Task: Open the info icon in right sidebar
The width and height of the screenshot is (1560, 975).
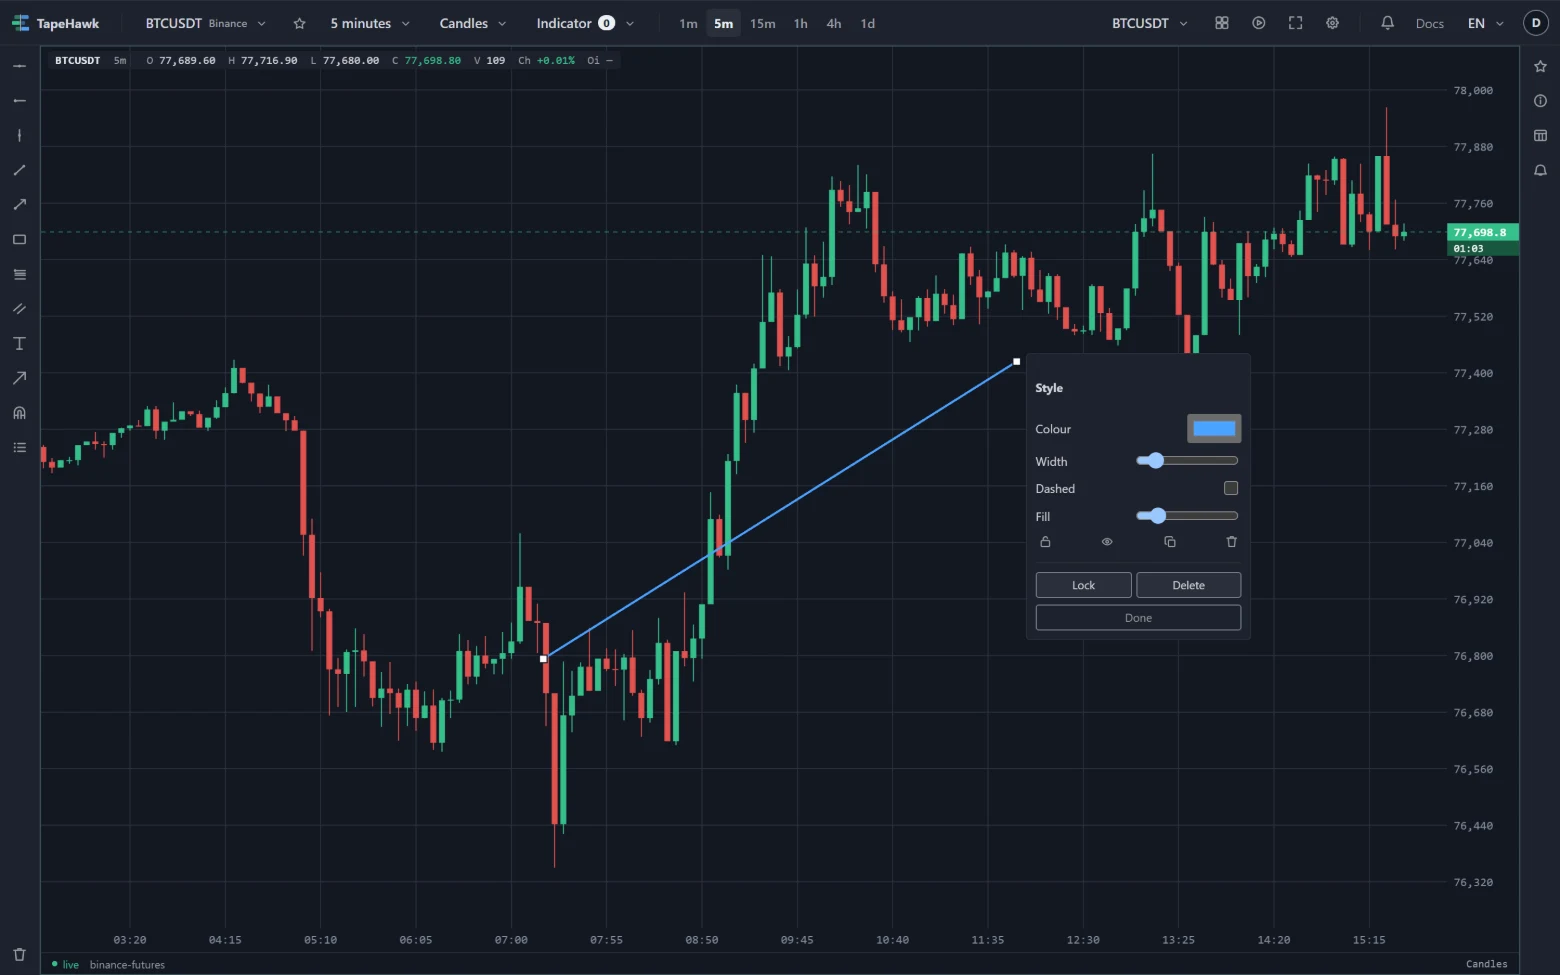Action: pyautogui.click(x=1540, y=101)
